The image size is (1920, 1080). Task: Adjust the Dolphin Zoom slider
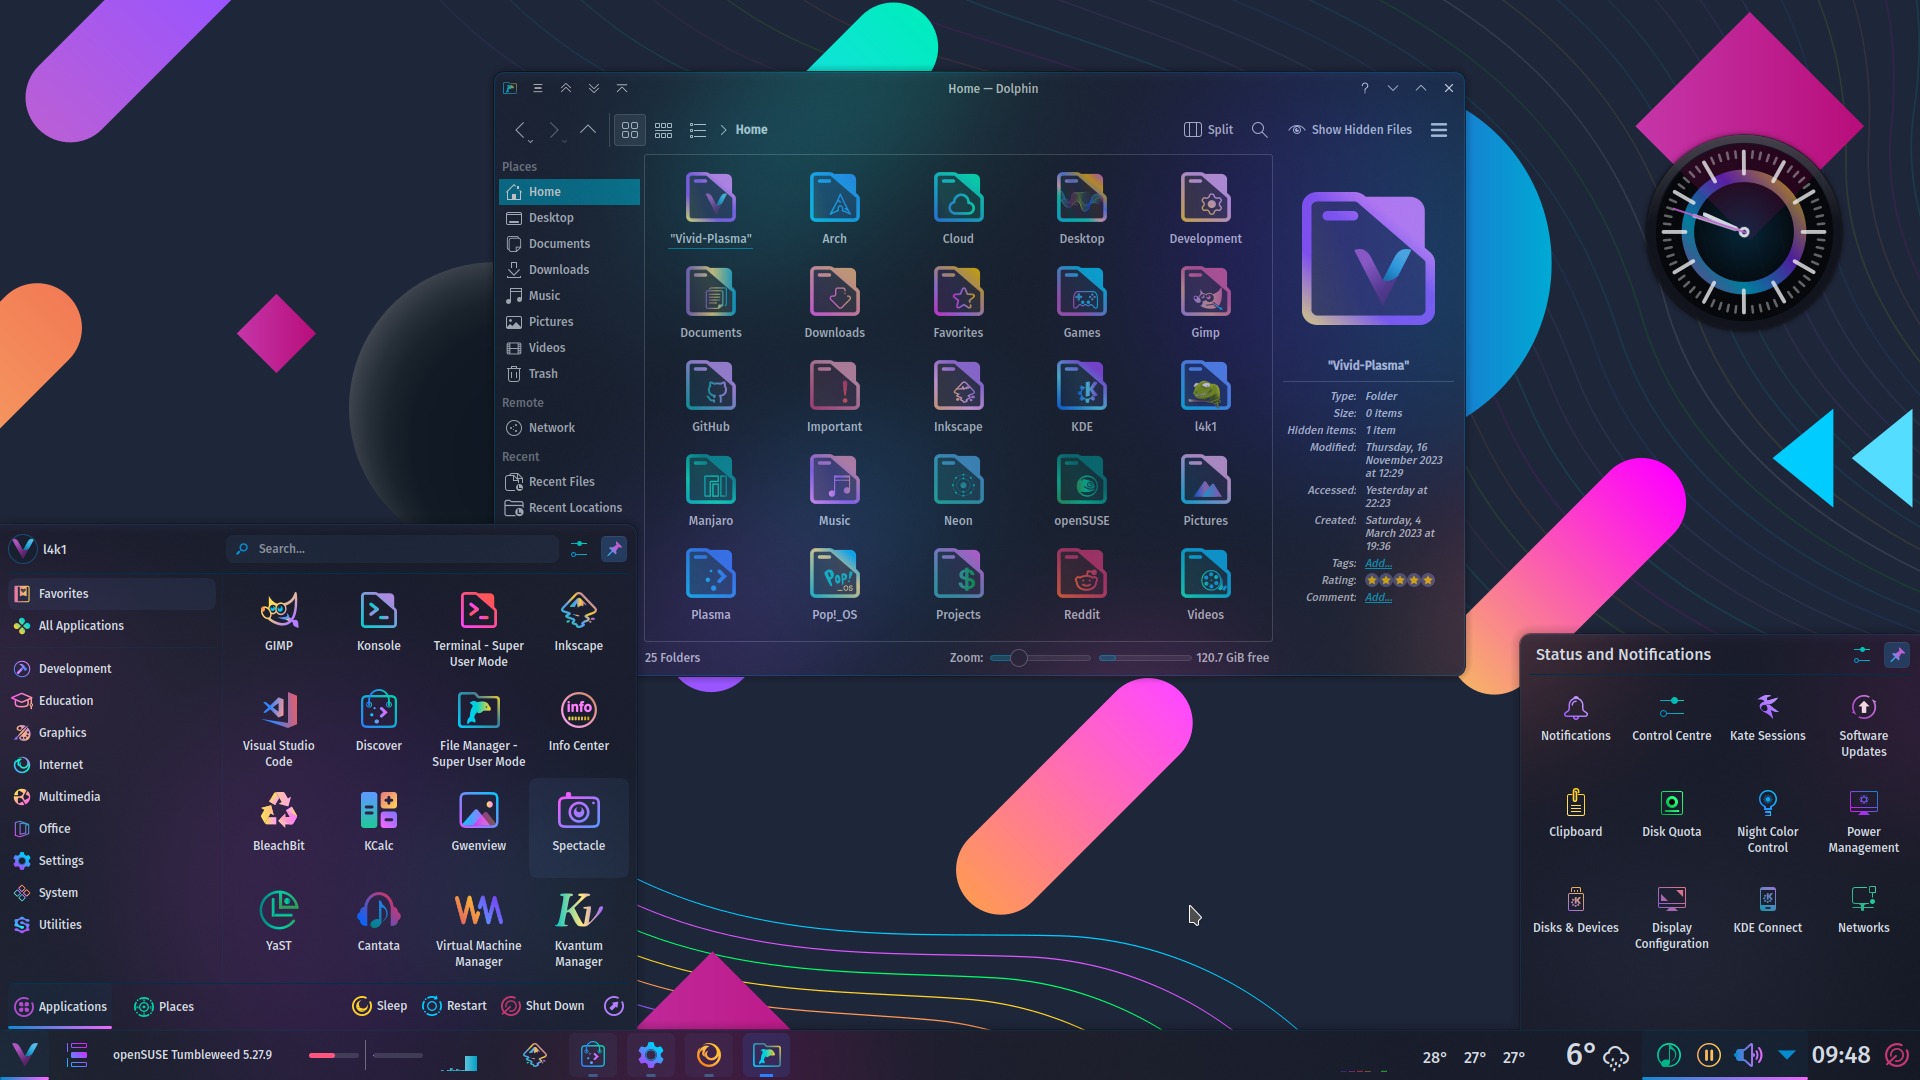point(1040,658)
